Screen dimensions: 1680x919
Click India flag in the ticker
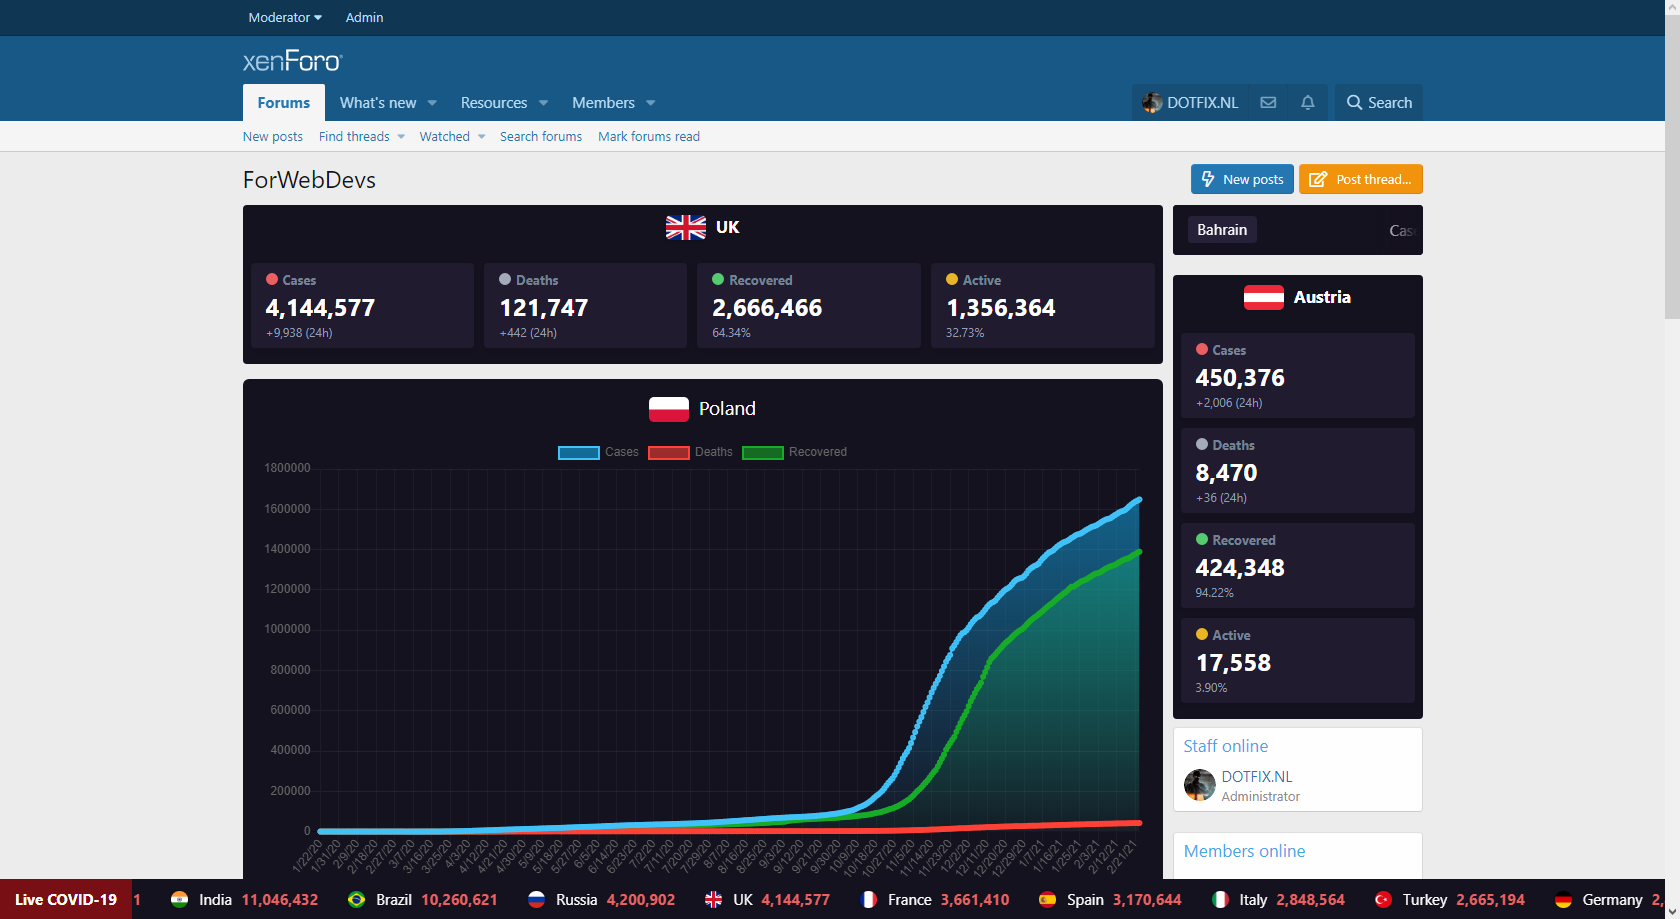180,899
